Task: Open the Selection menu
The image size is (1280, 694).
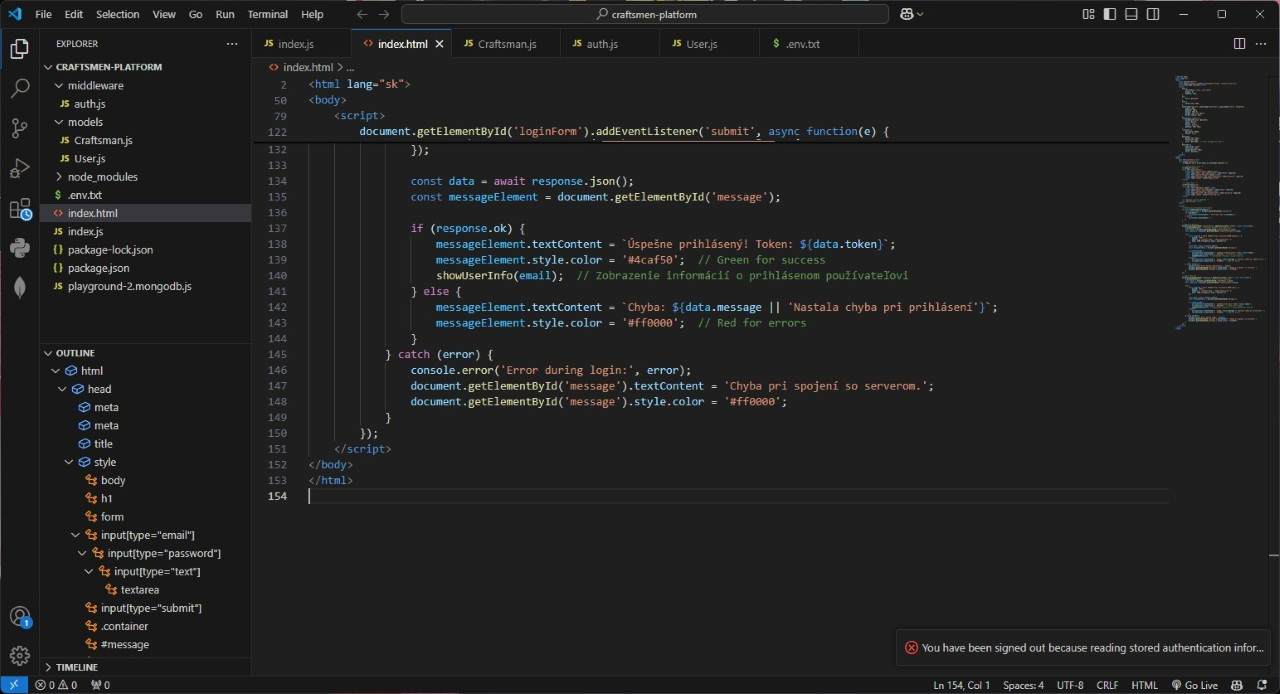Action: click(118, 14)
